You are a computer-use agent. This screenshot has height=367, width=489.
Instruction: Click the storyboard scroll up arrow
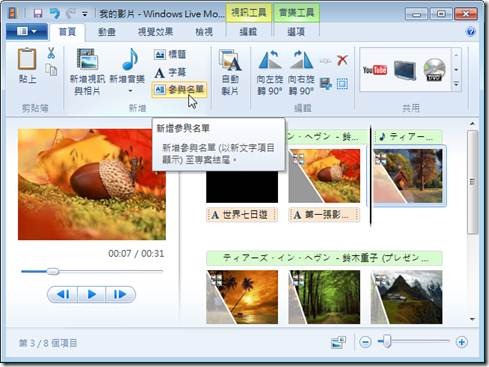pos(472,124)
